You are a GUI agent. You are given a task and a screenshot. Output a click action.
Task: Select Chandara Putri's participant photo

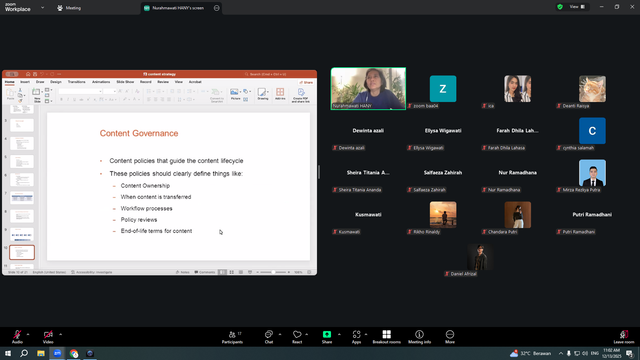(518, 214)
